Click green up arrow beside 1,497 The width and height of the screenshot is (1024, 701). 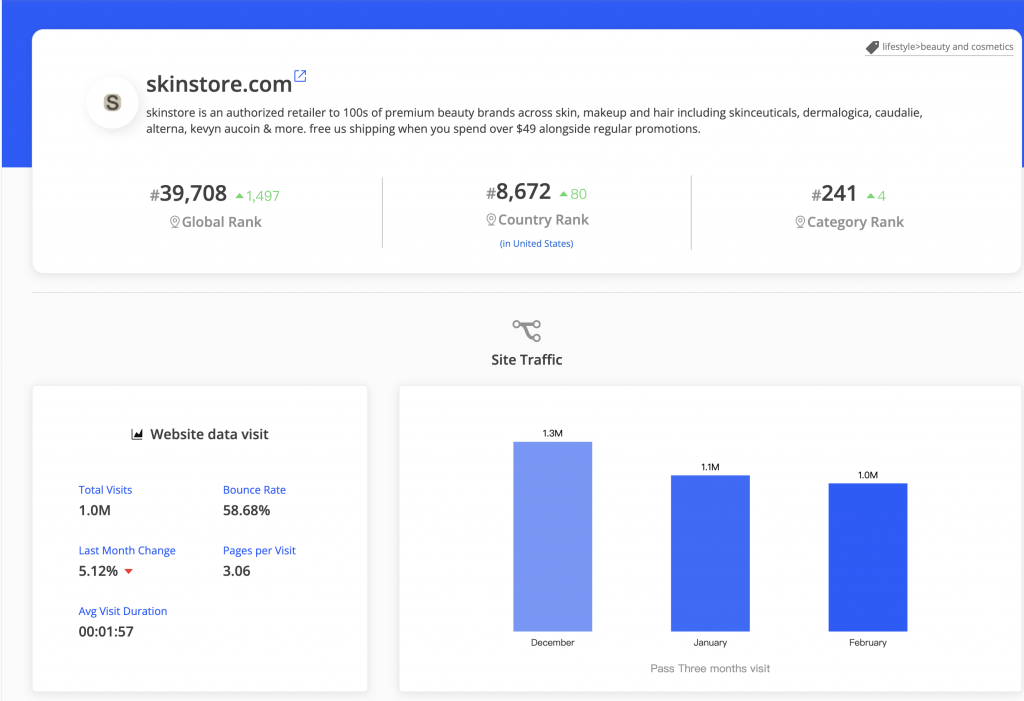tap(240, 196)
